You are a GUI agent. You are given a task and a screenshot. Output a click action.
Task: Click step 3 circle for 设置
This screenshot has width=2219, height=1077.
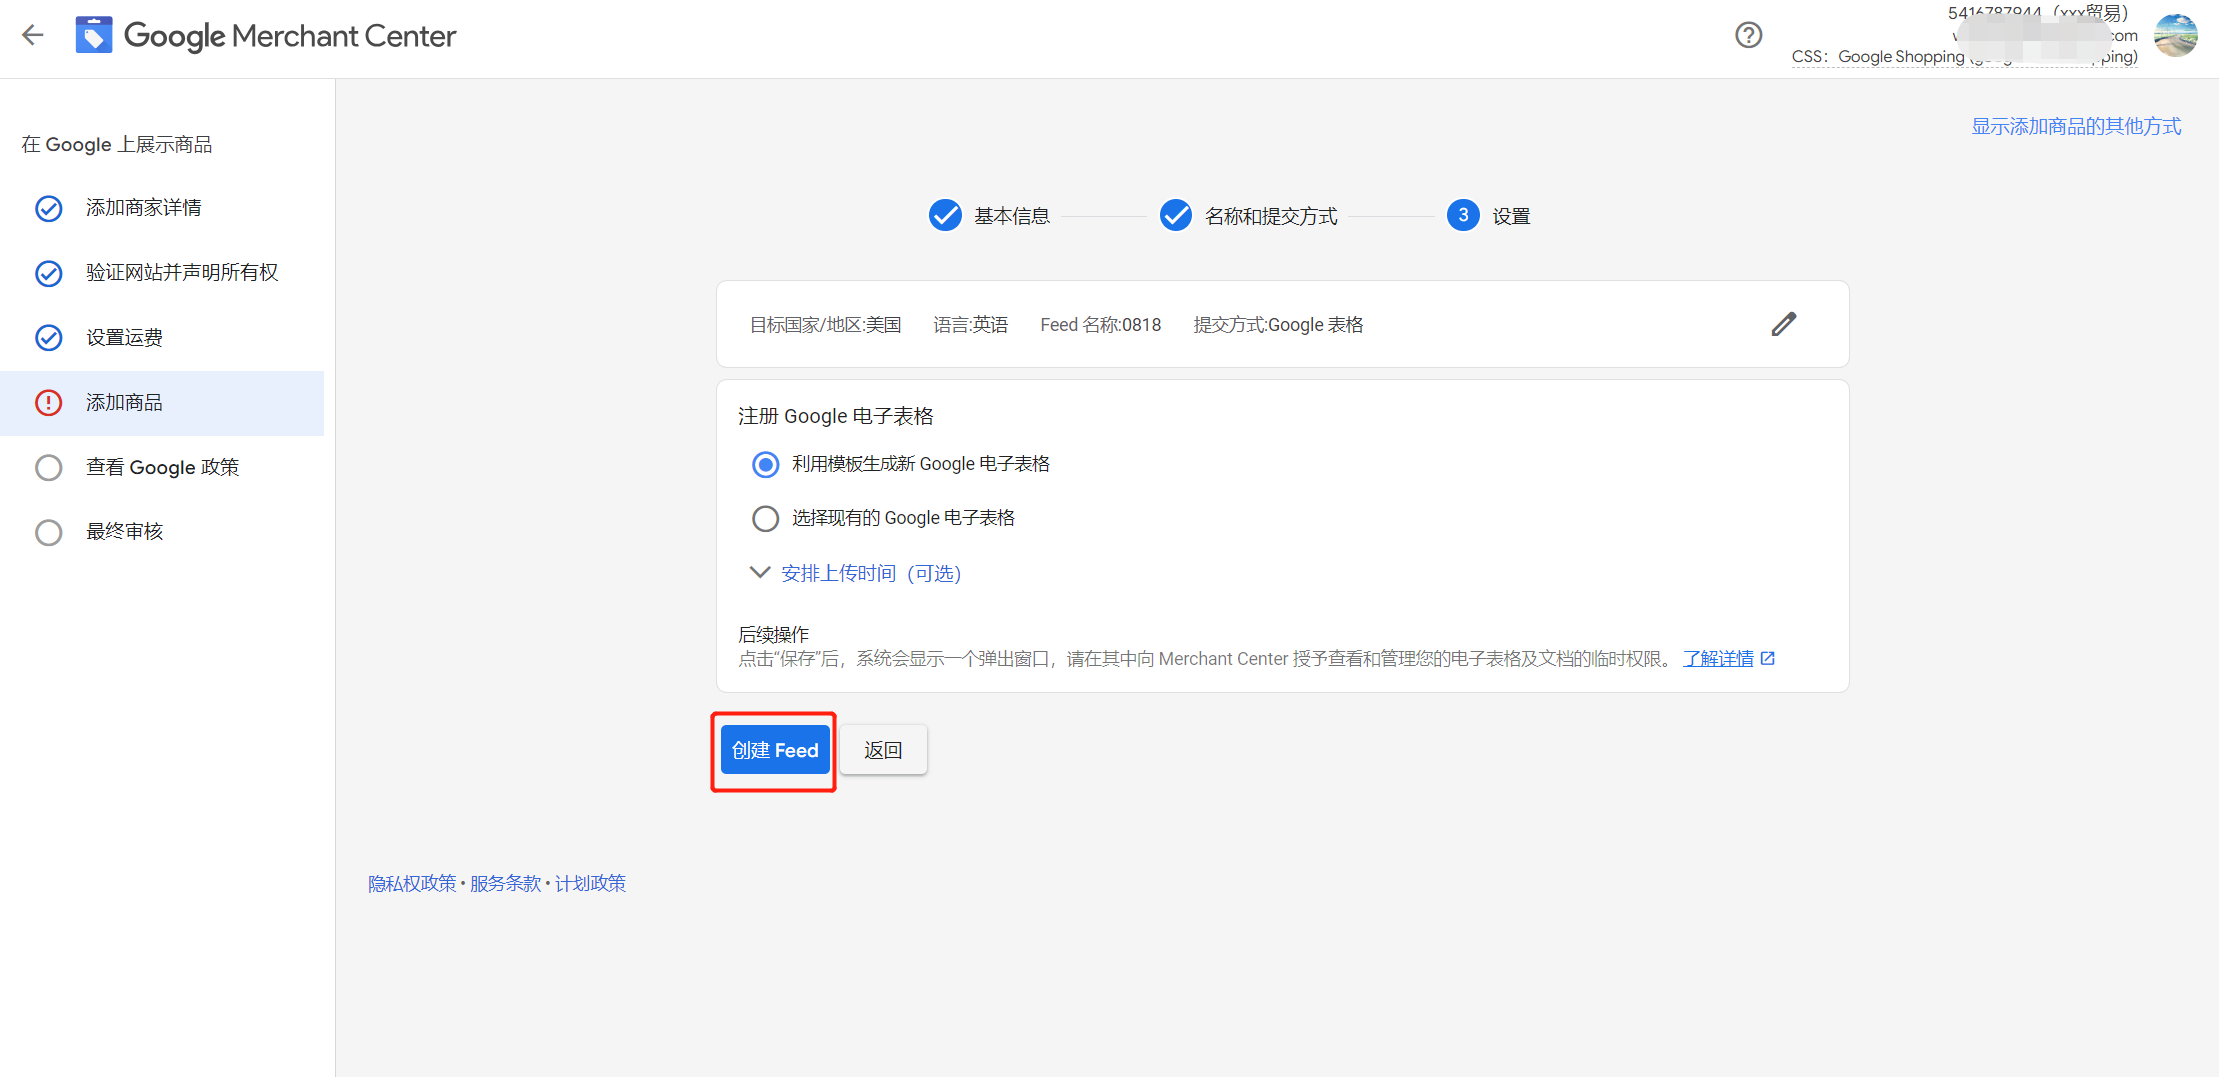pos(1463,215)
